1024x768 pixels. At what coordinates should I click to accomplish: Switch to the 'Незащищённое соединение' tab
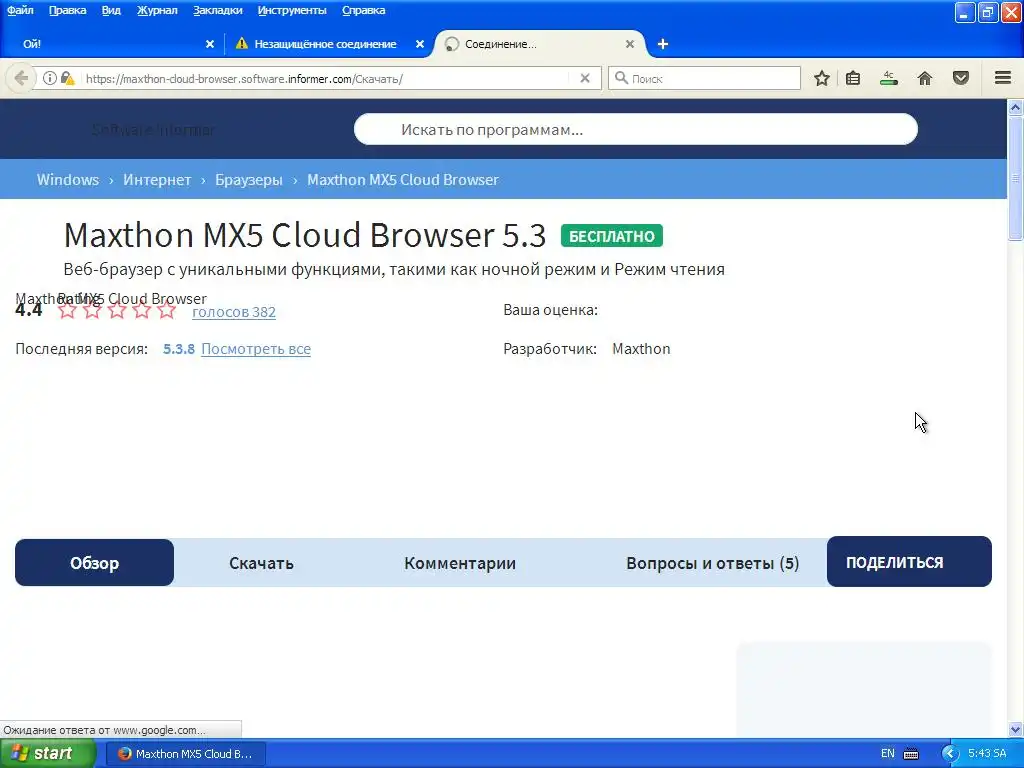tap(325, 44)
